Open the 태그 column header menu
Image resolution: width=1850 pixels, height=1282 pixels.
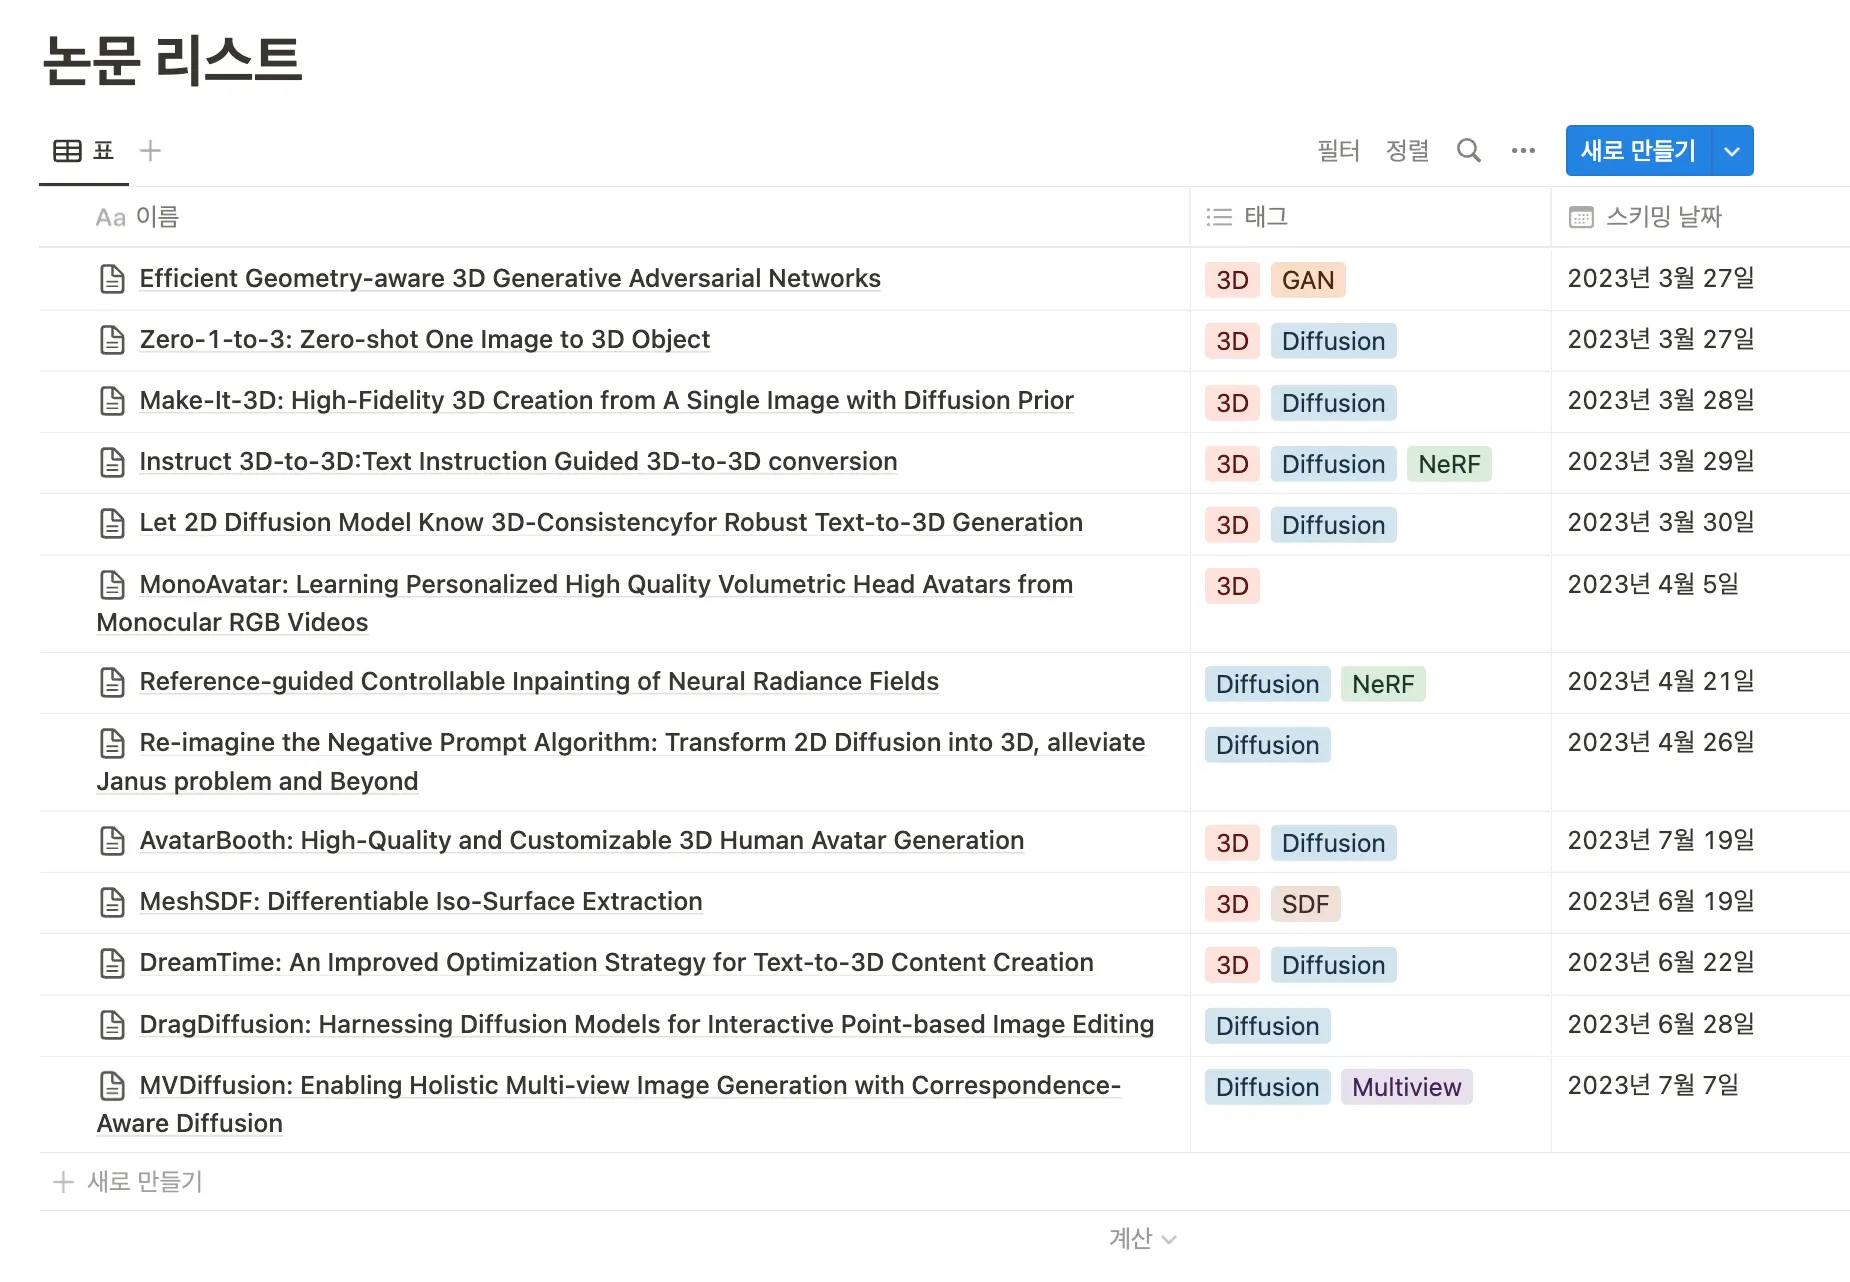[1265, 217]
